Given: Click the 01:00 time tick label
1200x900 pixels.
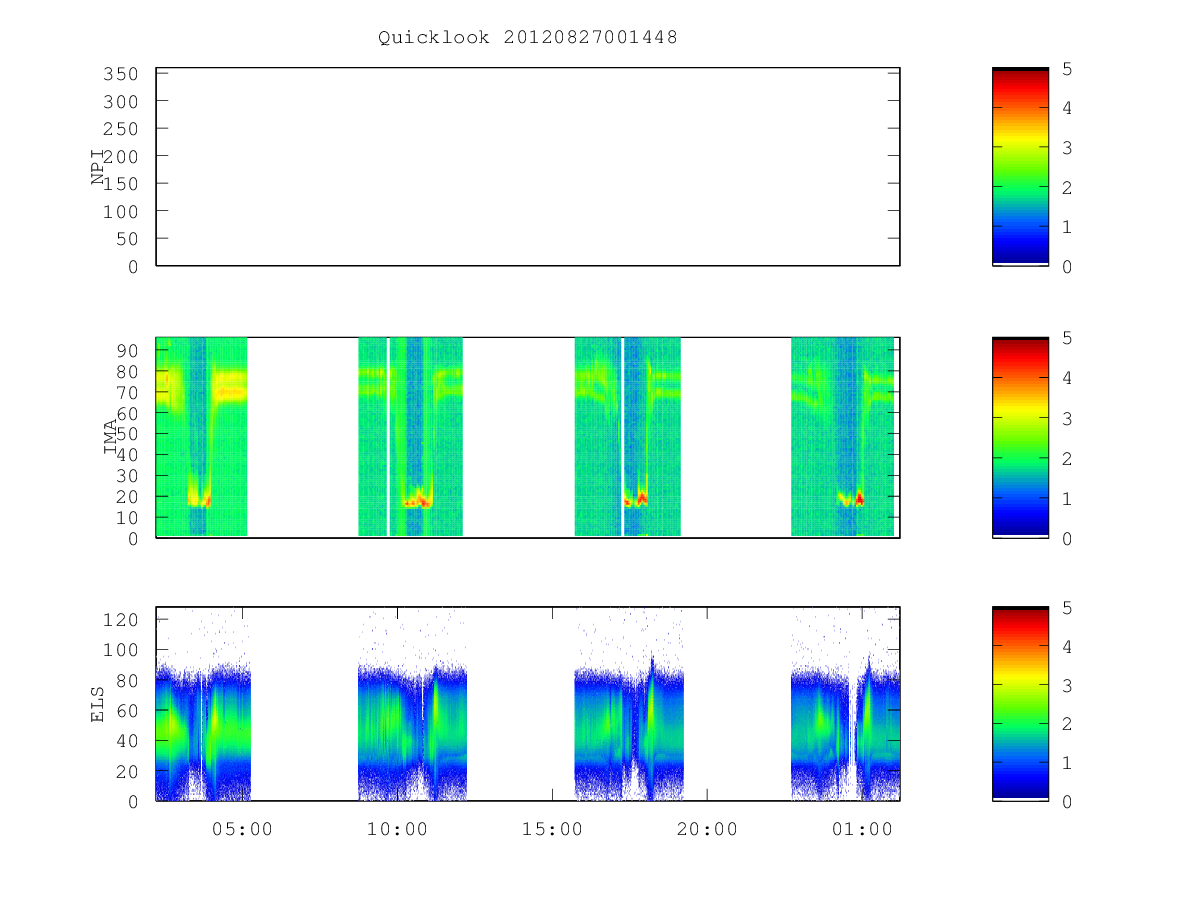Looking at the screenshot, I should (862, 829).
